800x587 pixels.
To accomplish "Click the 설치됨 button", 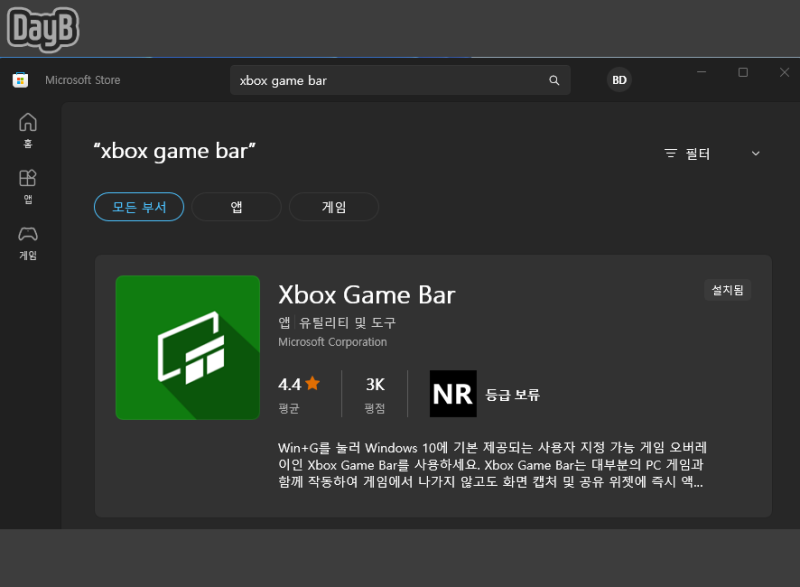I will (727, 288).
